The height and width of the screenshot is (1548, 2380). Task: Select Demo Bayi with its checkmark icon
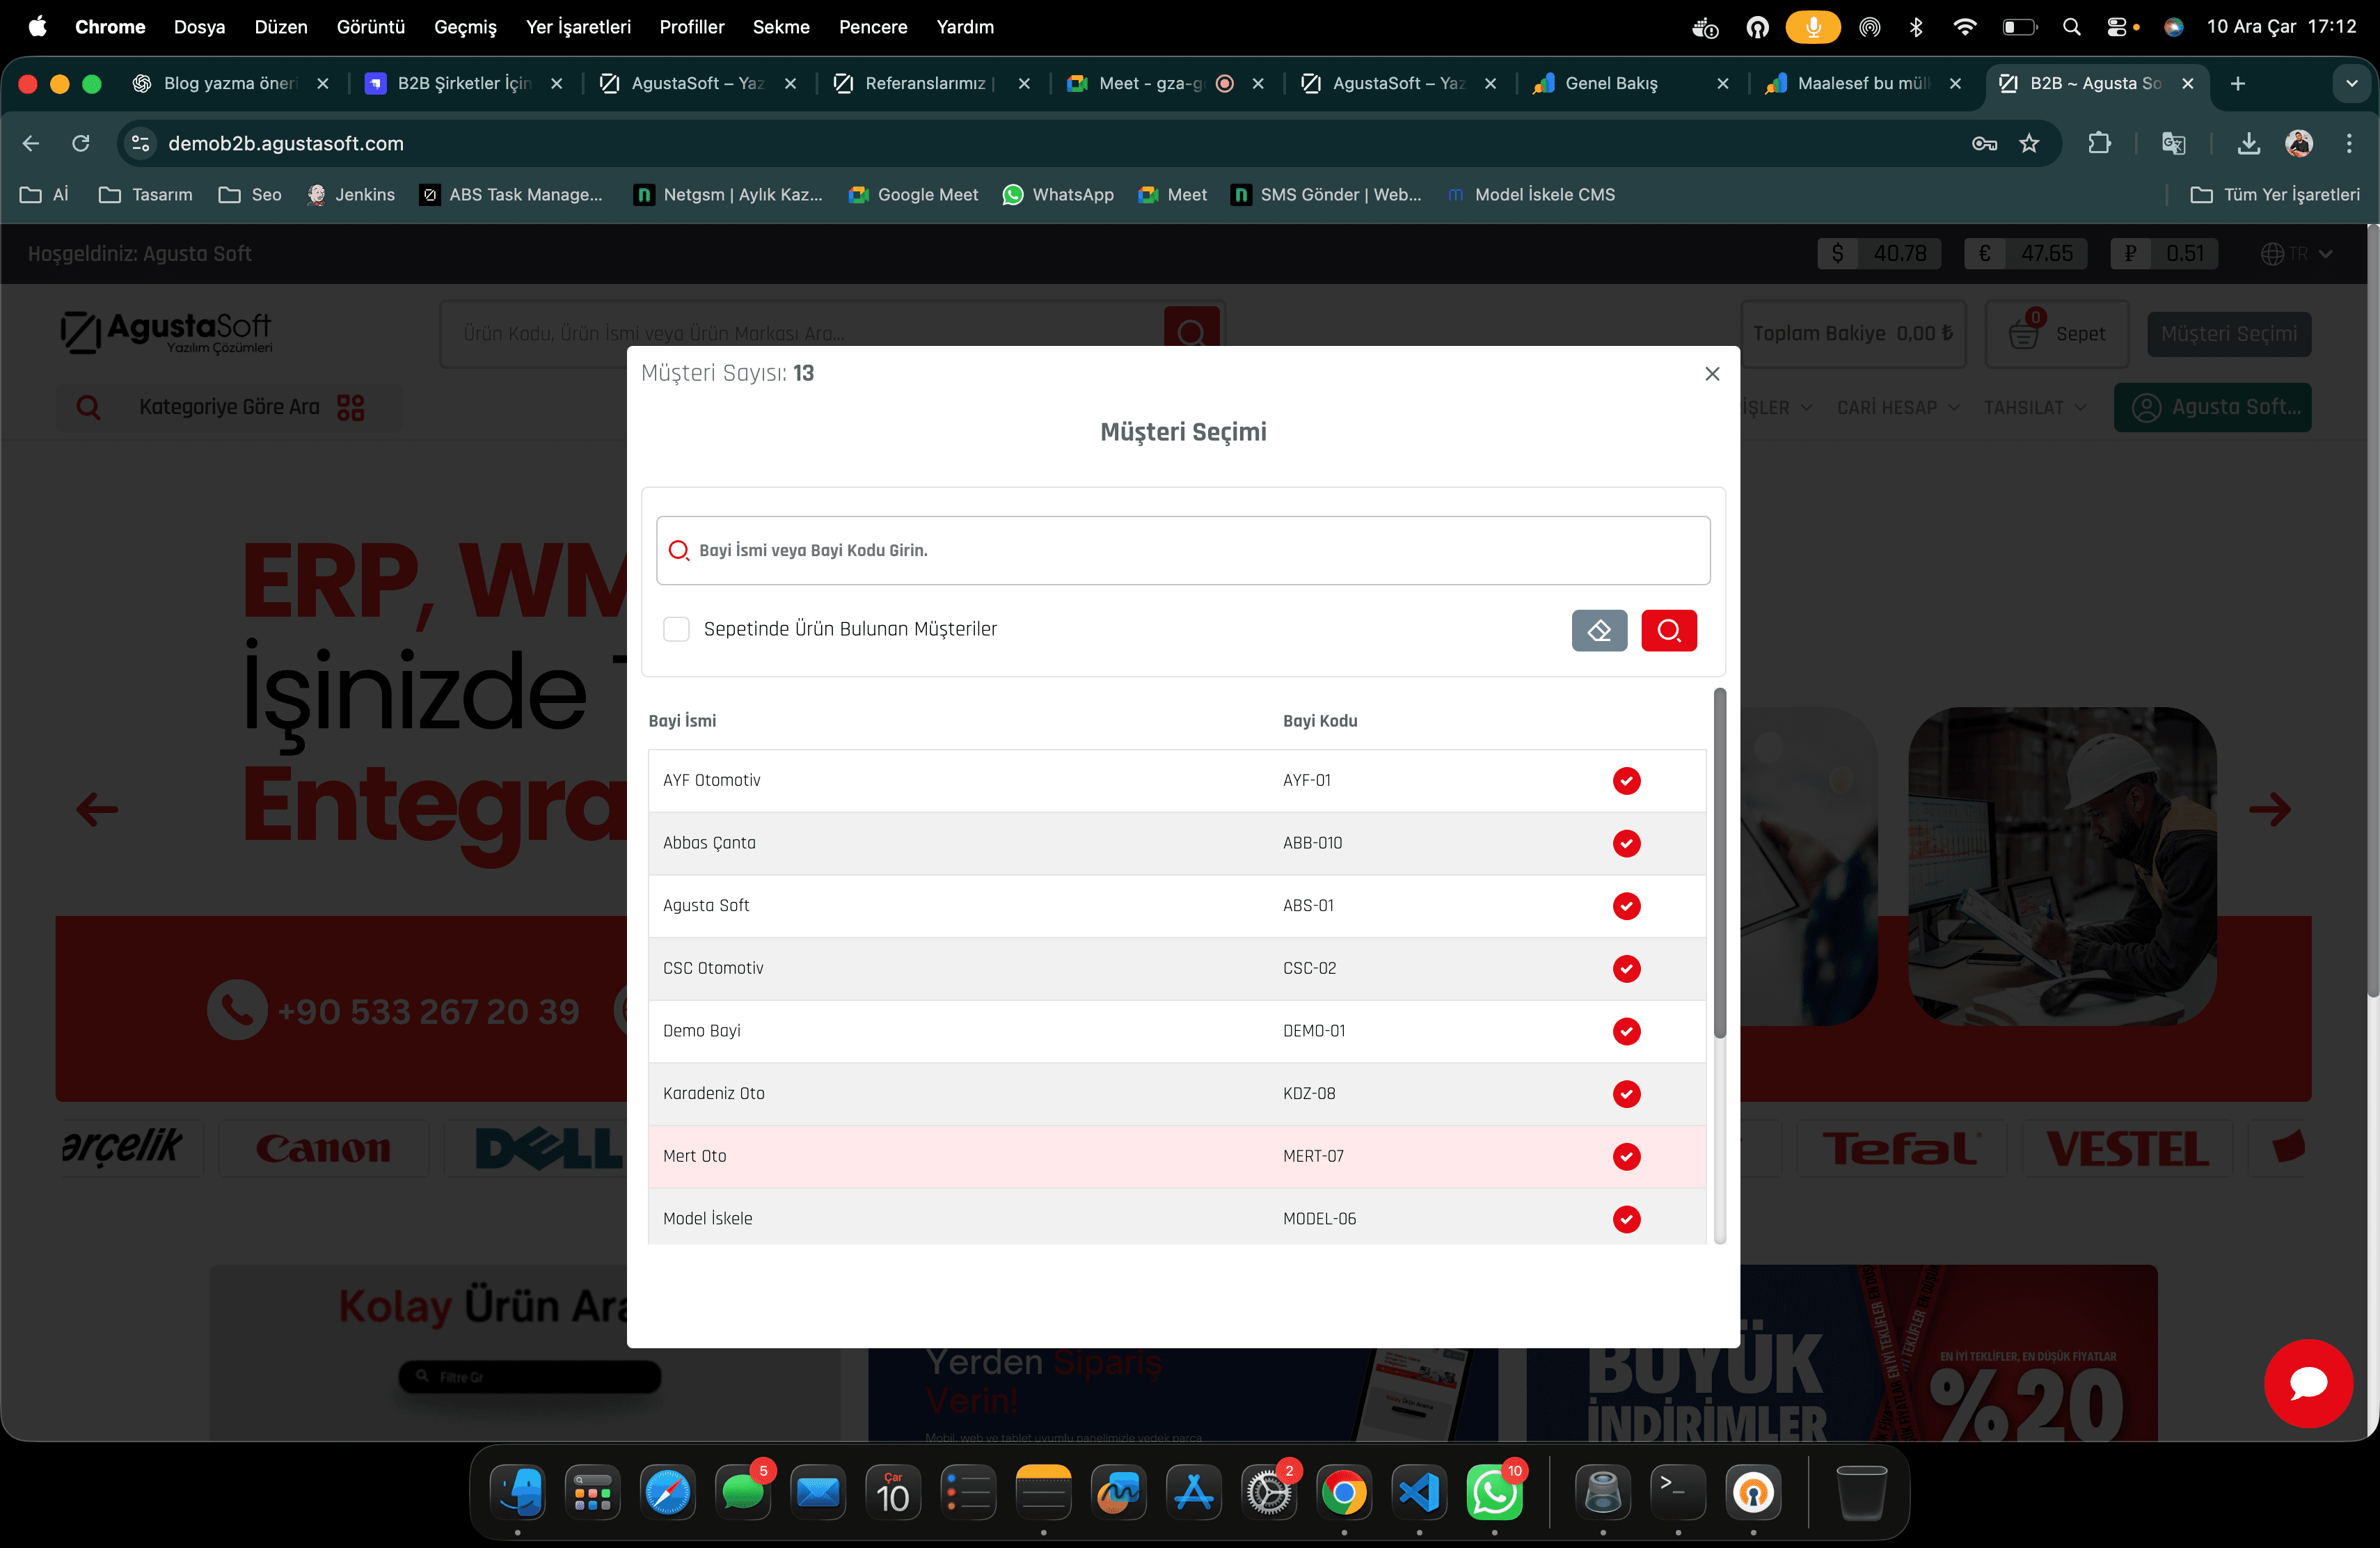click(x=1626, y=1031)
